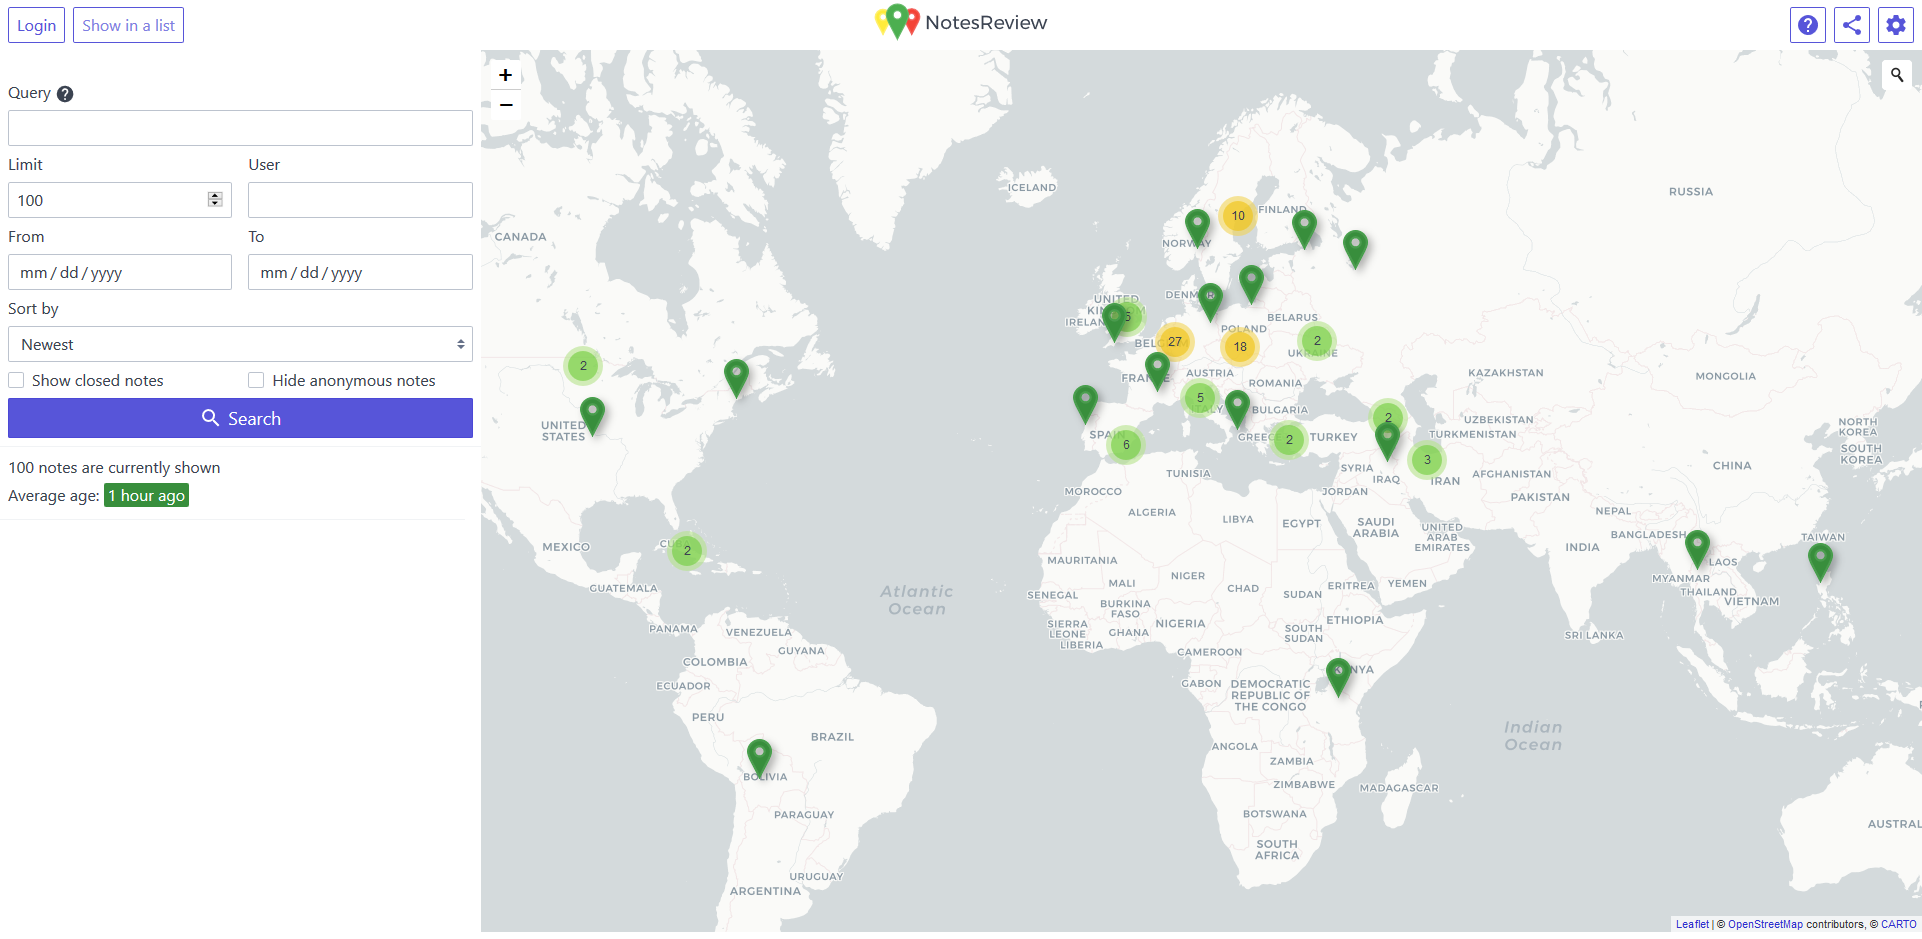Open cluster of 27 notes near Belgium
Image resolution: width=1922 pixels, height=939 pixels.
pos(1175,342)
